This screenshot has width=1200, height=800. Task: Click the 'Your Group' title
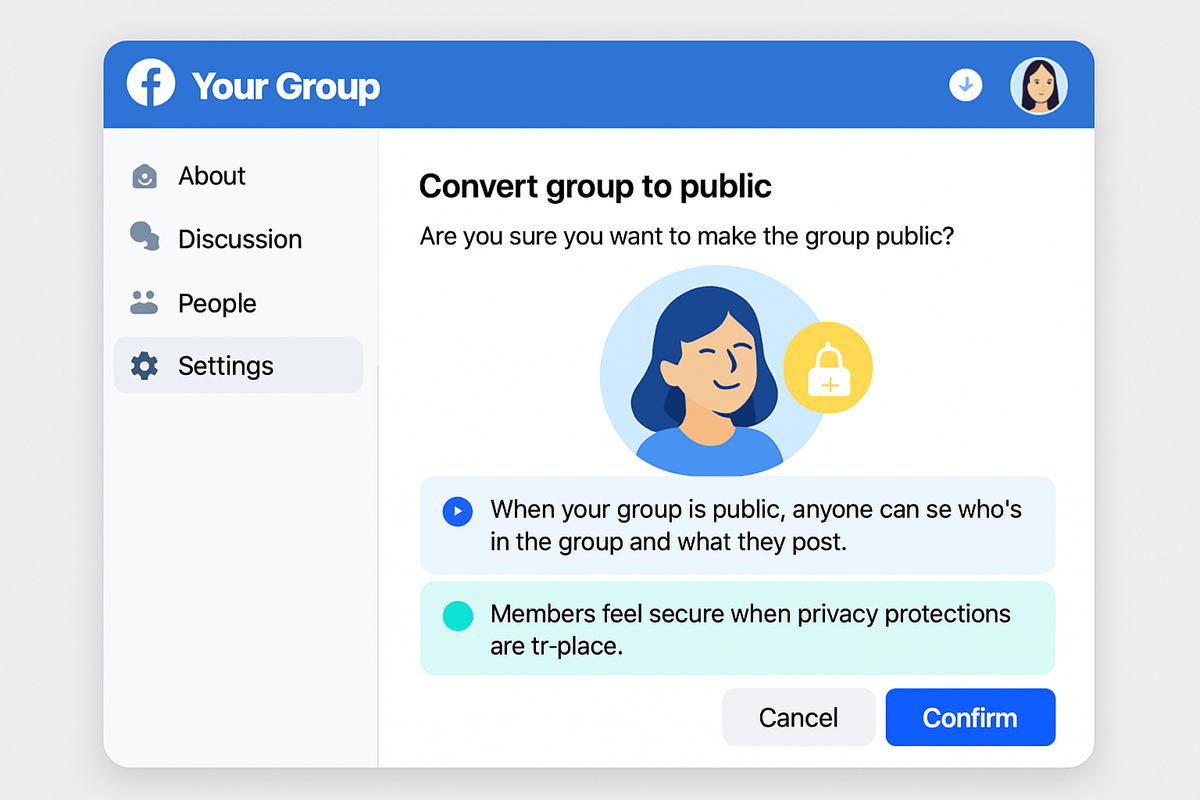286,86
